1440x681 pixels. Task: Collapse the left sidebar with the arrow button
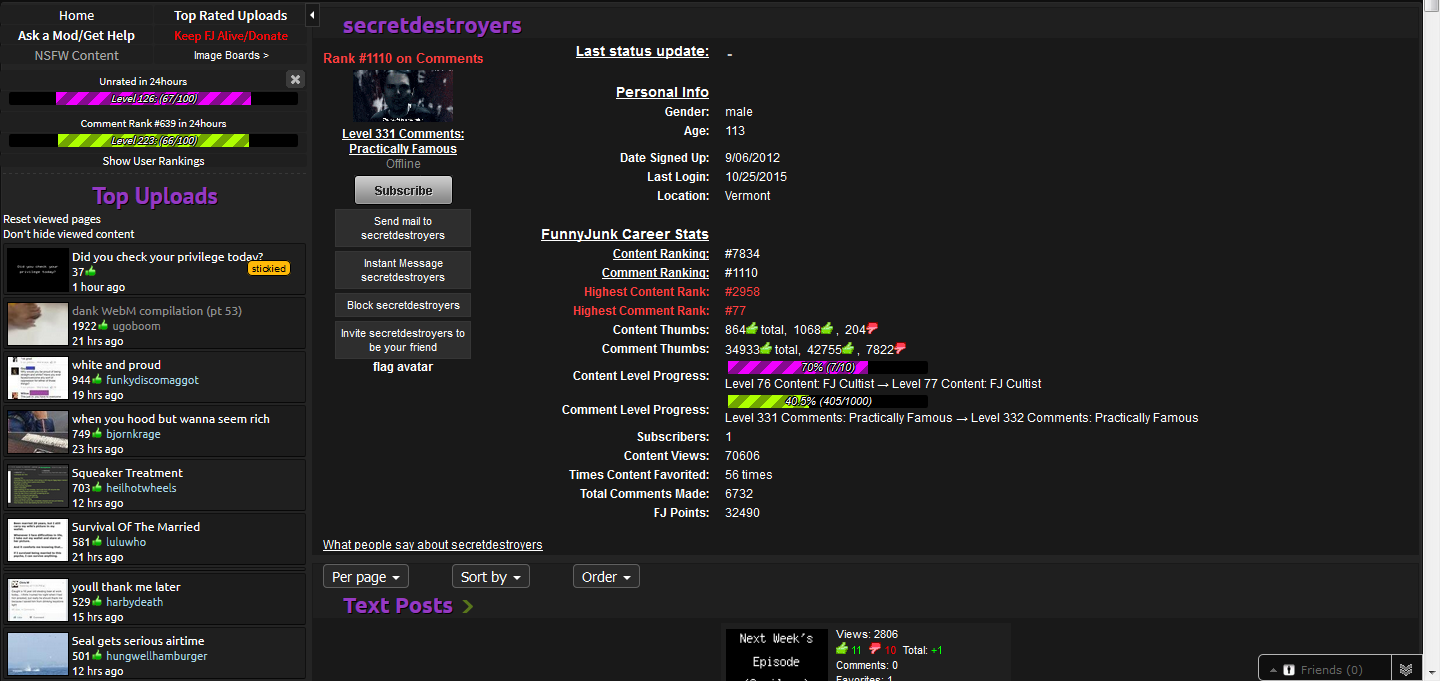(312, 15)
